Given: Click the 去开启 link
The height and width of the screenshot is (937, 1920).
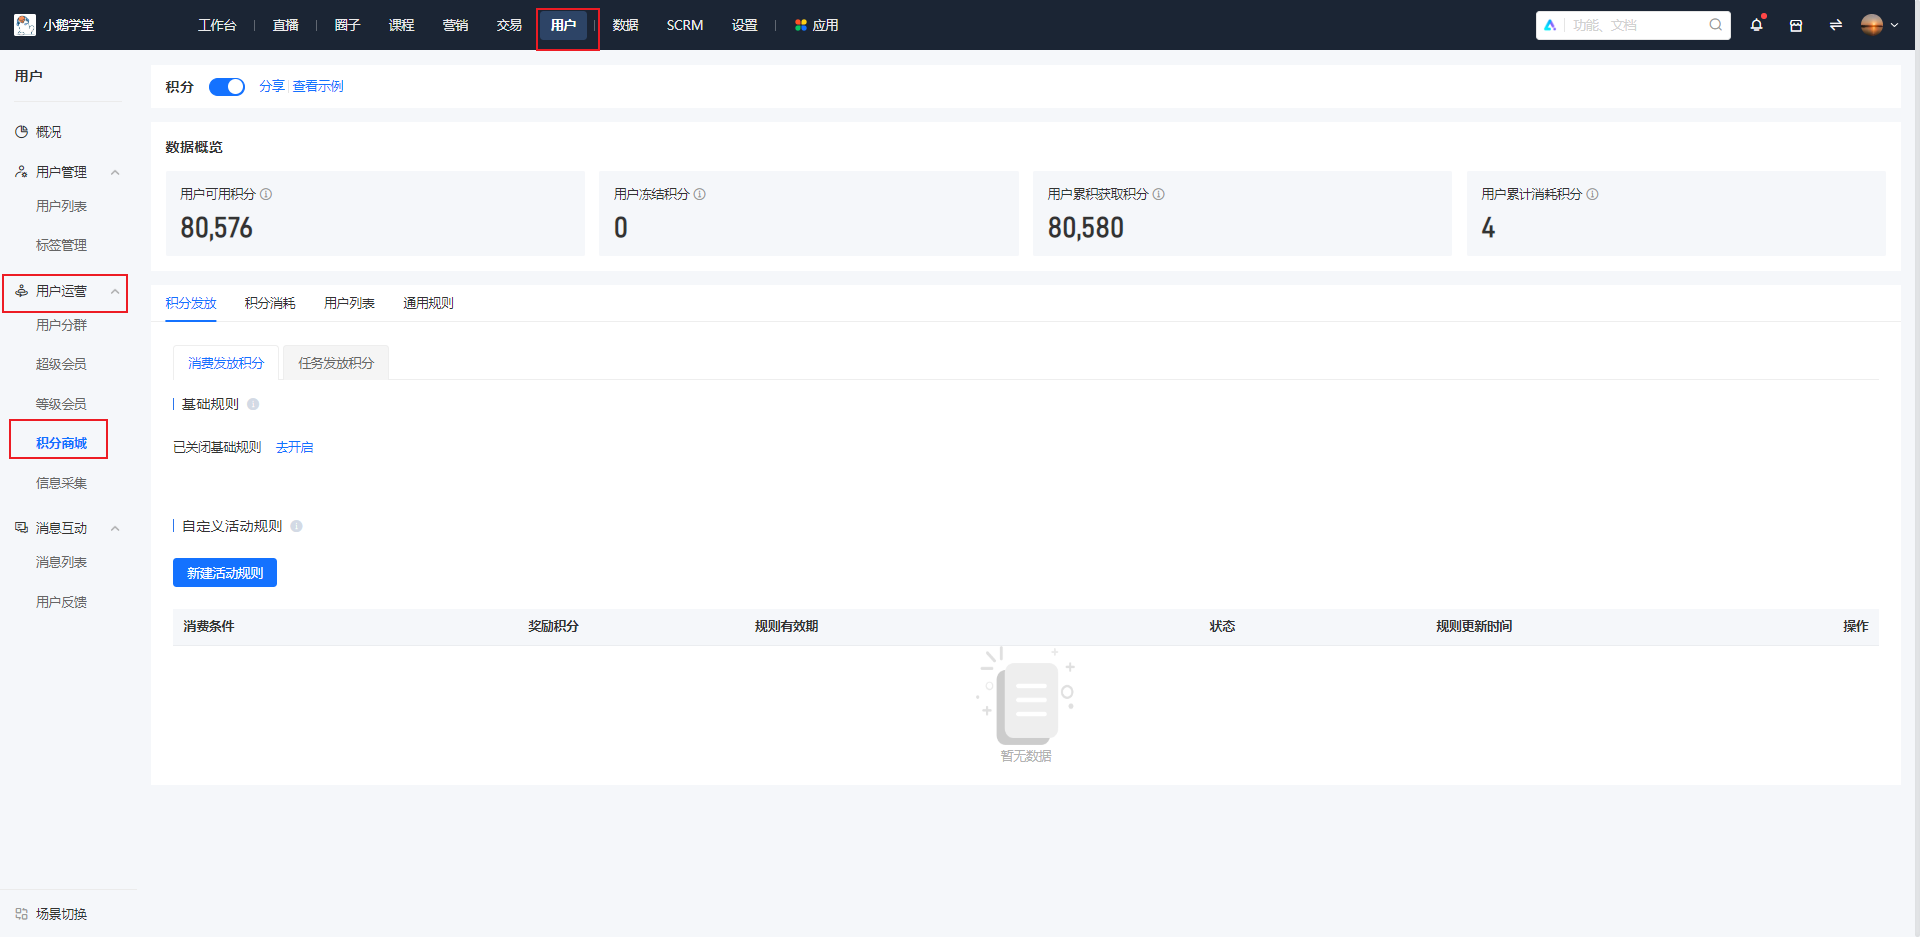Looking at the screenshot, I should (x=294, y=447).
